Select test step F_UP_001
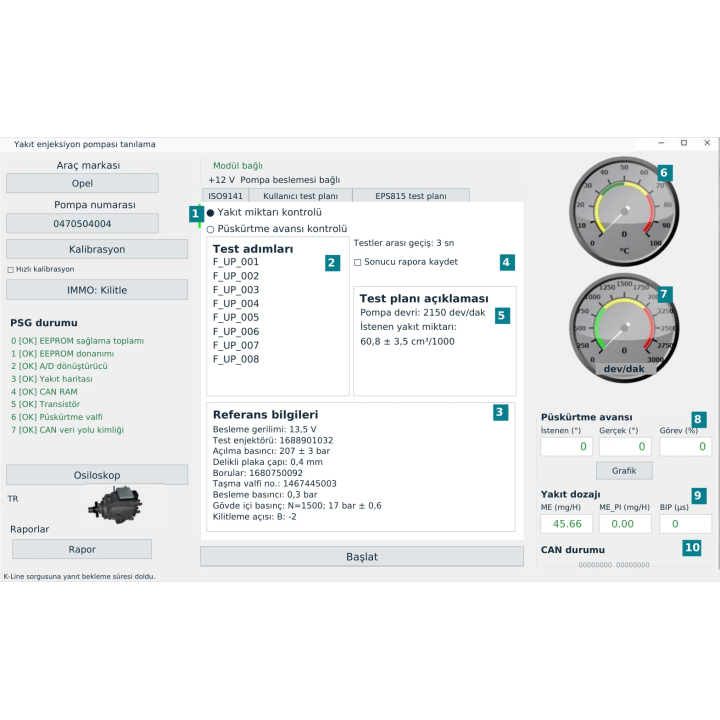The width and height of the screenshot is (720, 720). click(236, 262)
